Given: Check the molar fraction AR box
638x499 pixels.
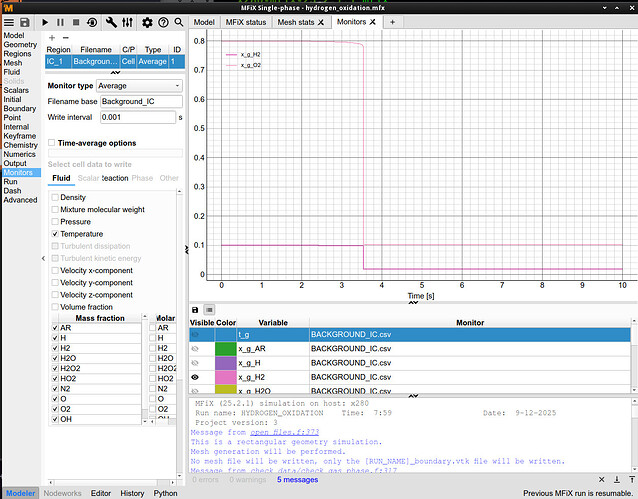Looking at the screenshot, I should pos(153,328).
